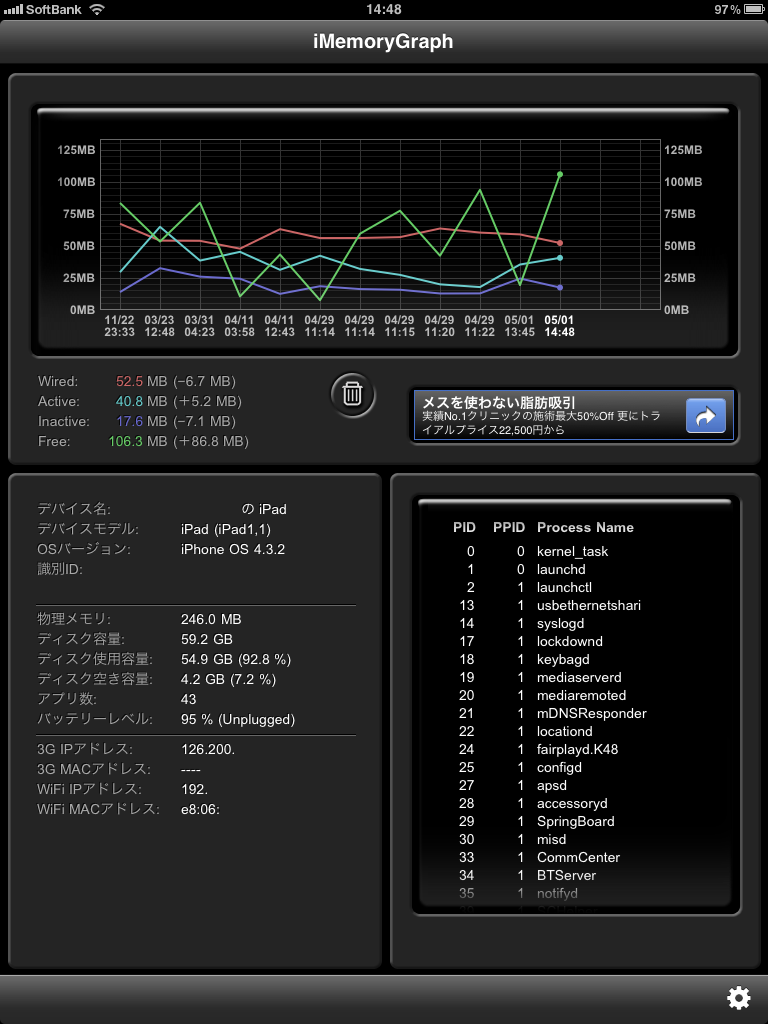Screen dimensions: 768x1024
Task: Tap the WiFi signal icon
Action: coord(97,9)
